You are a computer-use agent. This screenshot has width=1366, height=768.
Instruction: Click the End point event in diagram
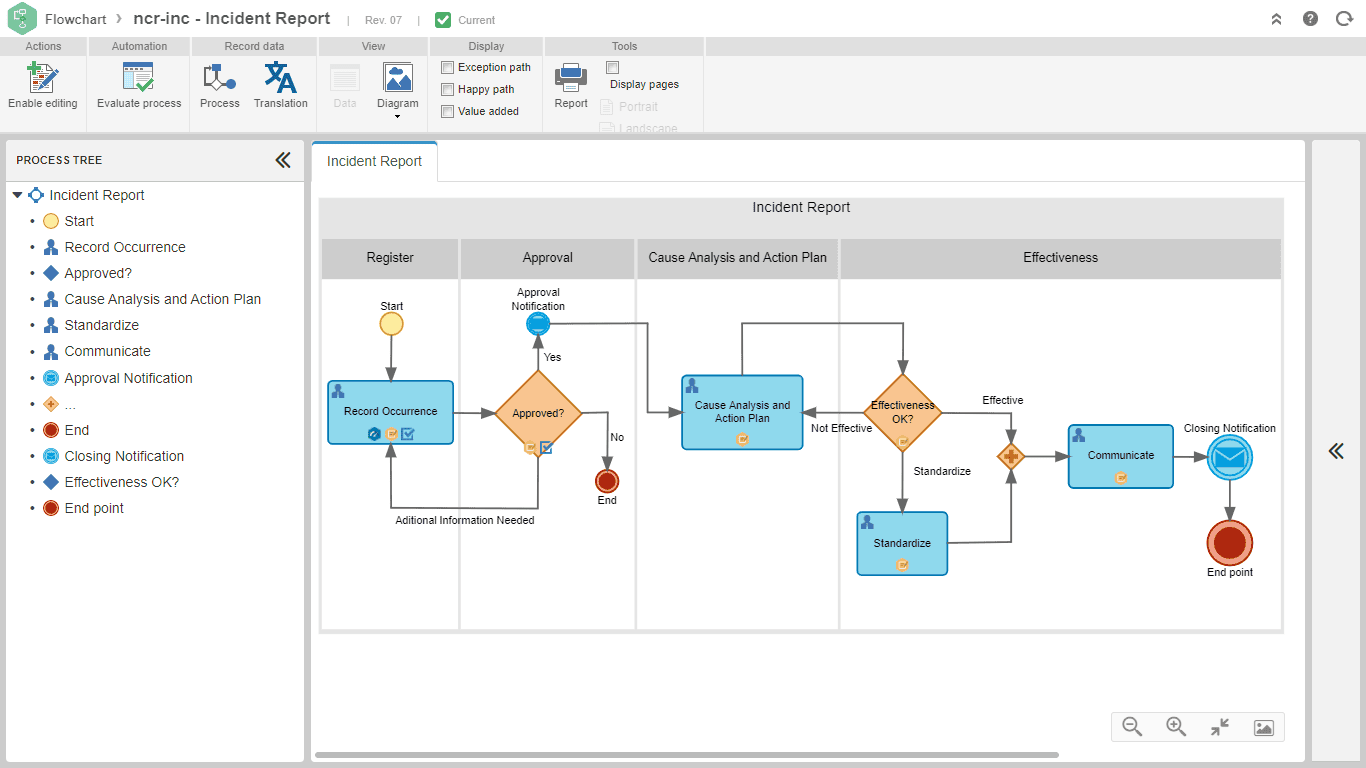[x=1230, y=543]
